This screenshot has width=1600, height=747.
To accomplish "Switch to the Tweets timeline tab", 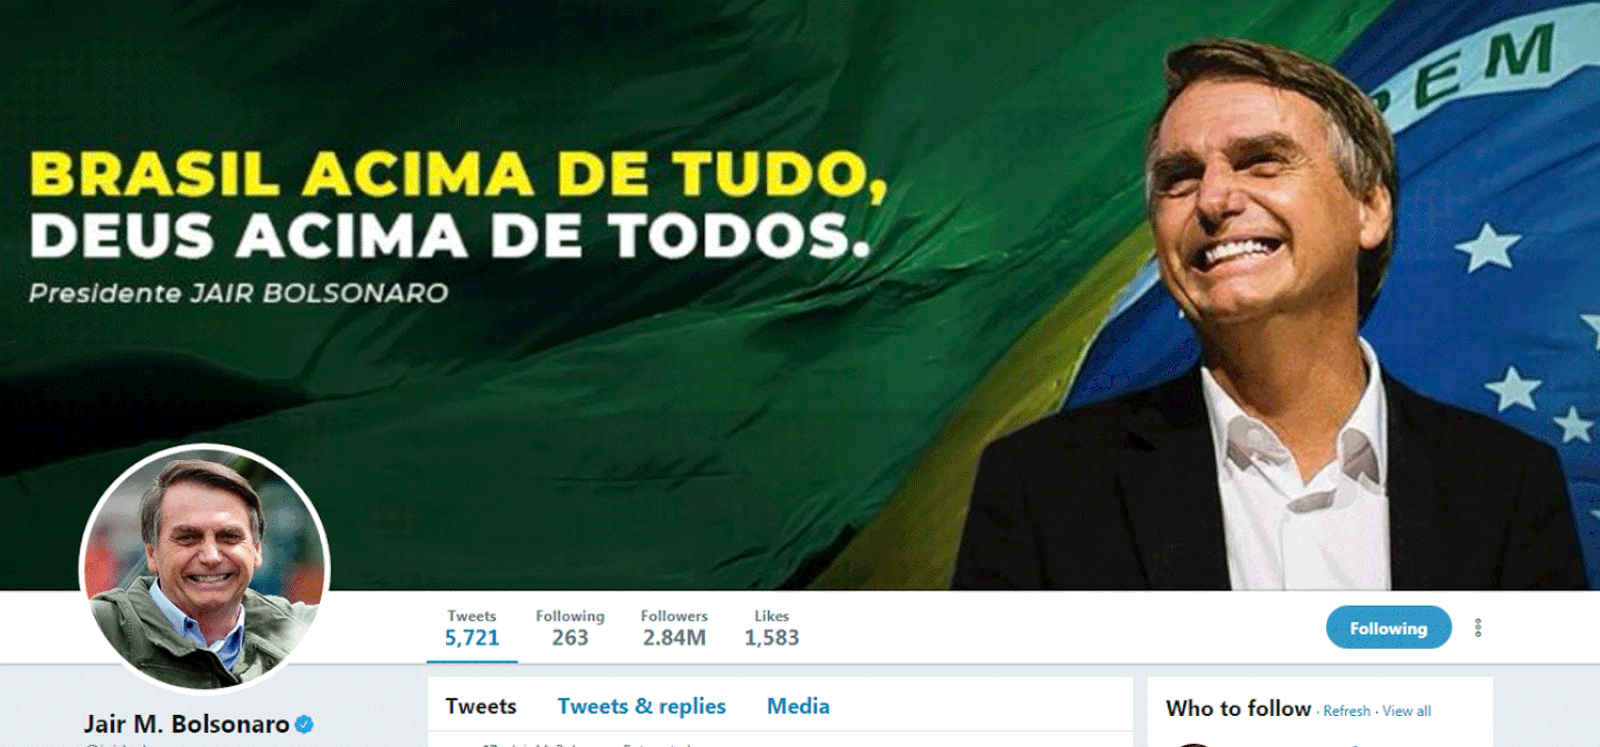I will pos(481,706).
